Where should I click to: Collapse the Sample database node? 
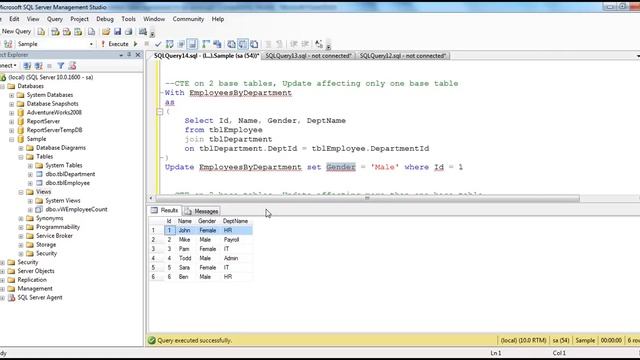point(11,139)
